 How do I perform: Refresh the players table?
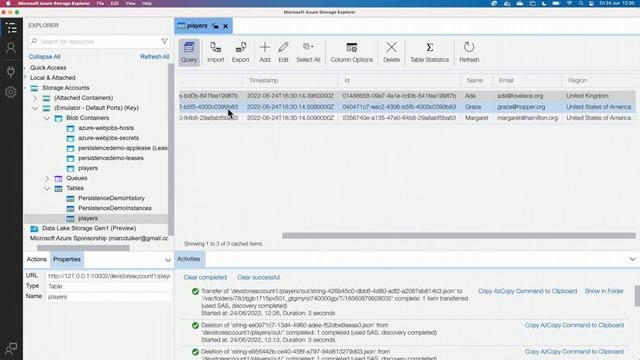tap(469, 53)
